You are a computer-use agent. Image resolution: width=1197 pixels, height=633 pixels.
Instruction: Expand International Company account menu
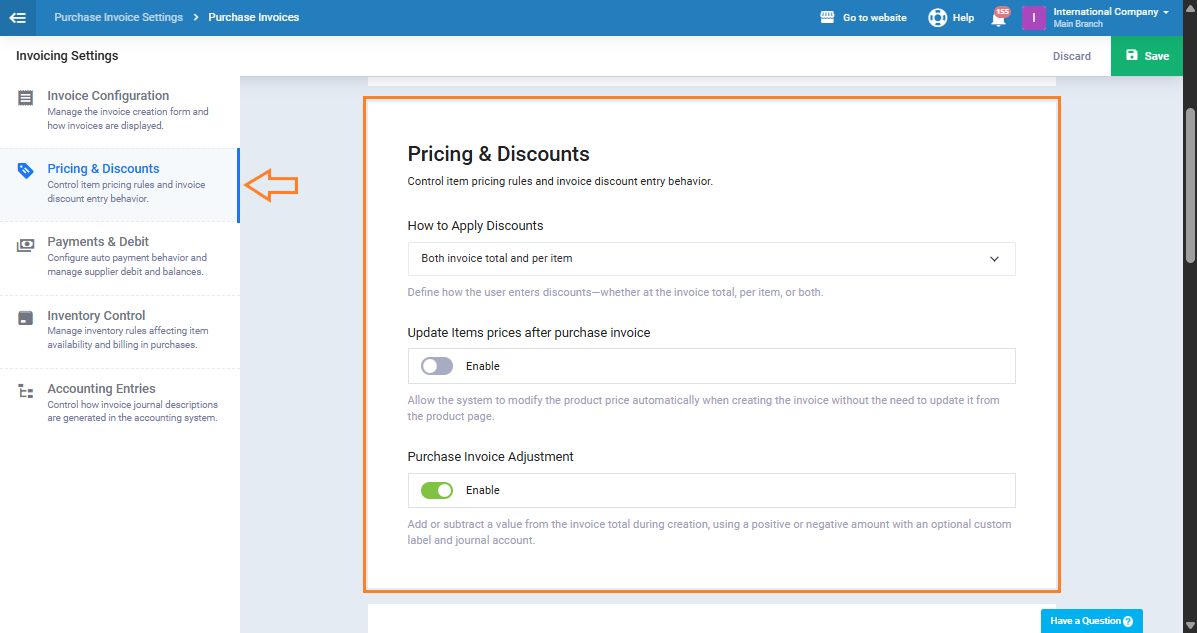point(1110,17)
